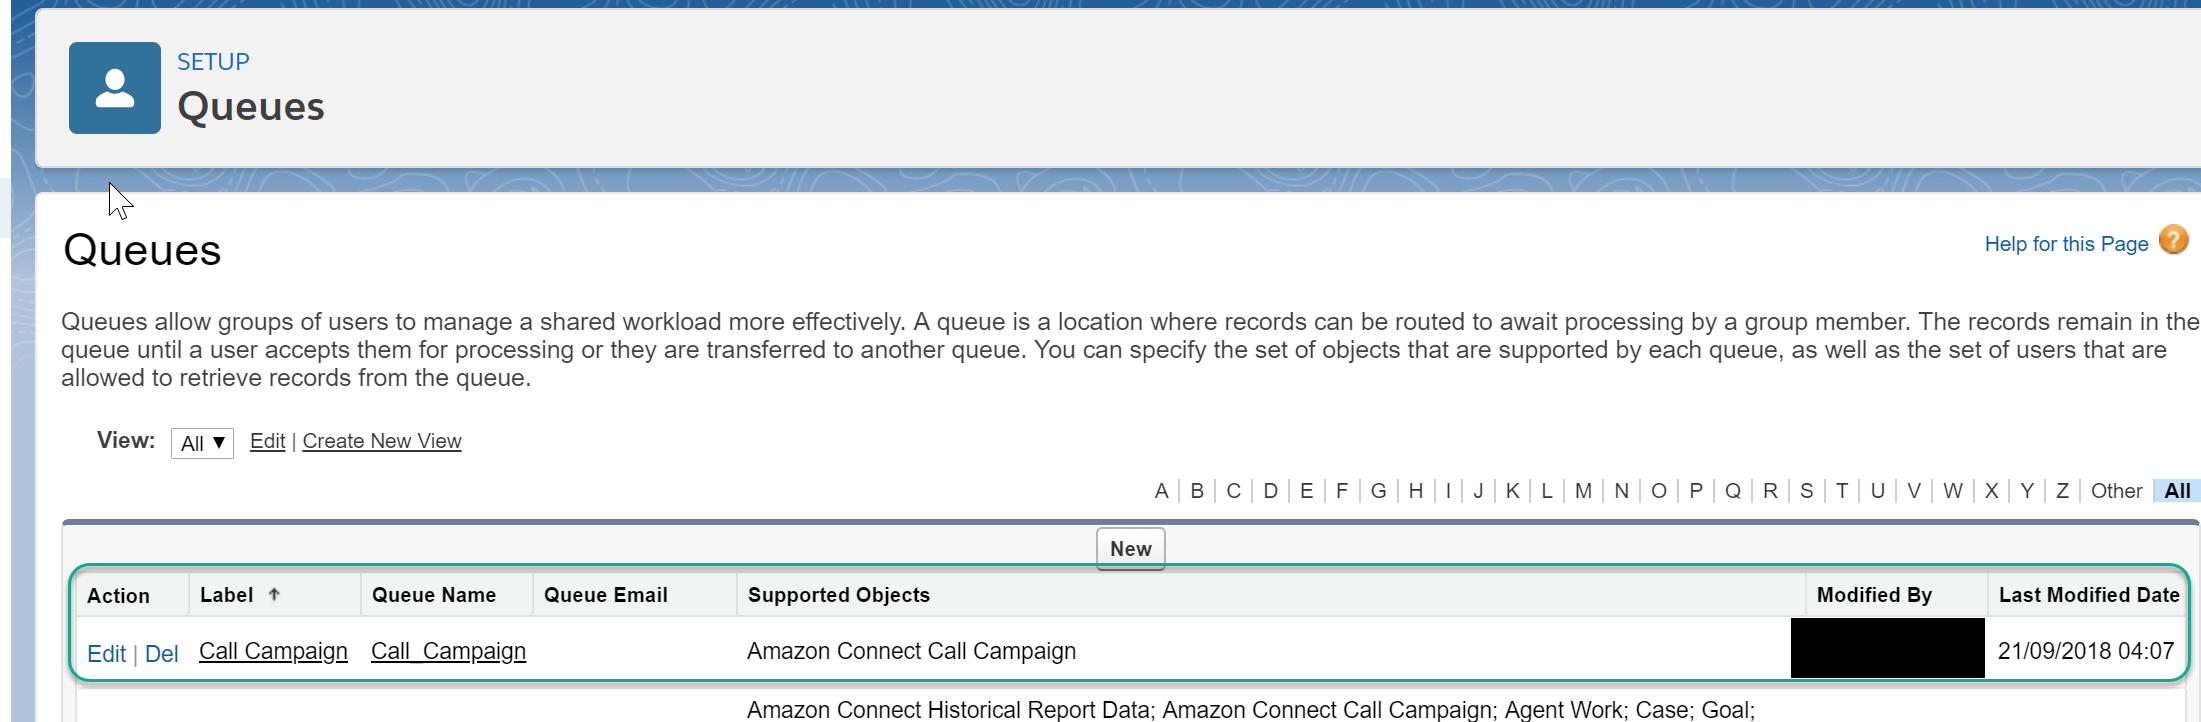2201x722 pixels.
Task: Open the Help for this Page link
Action: pyautogui.click(x=2066, y=244)
